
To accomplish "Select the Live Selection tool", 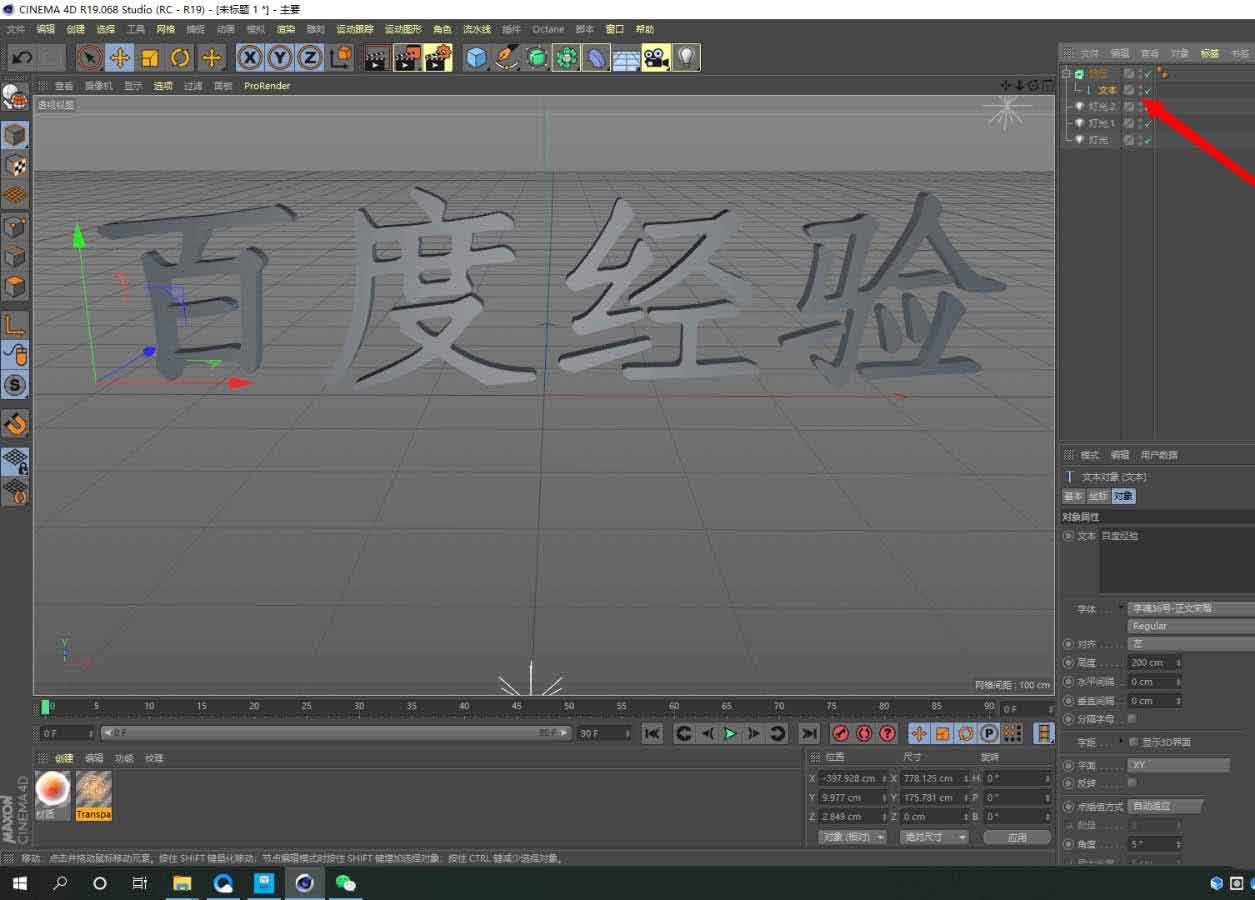I will coord(88,58).
